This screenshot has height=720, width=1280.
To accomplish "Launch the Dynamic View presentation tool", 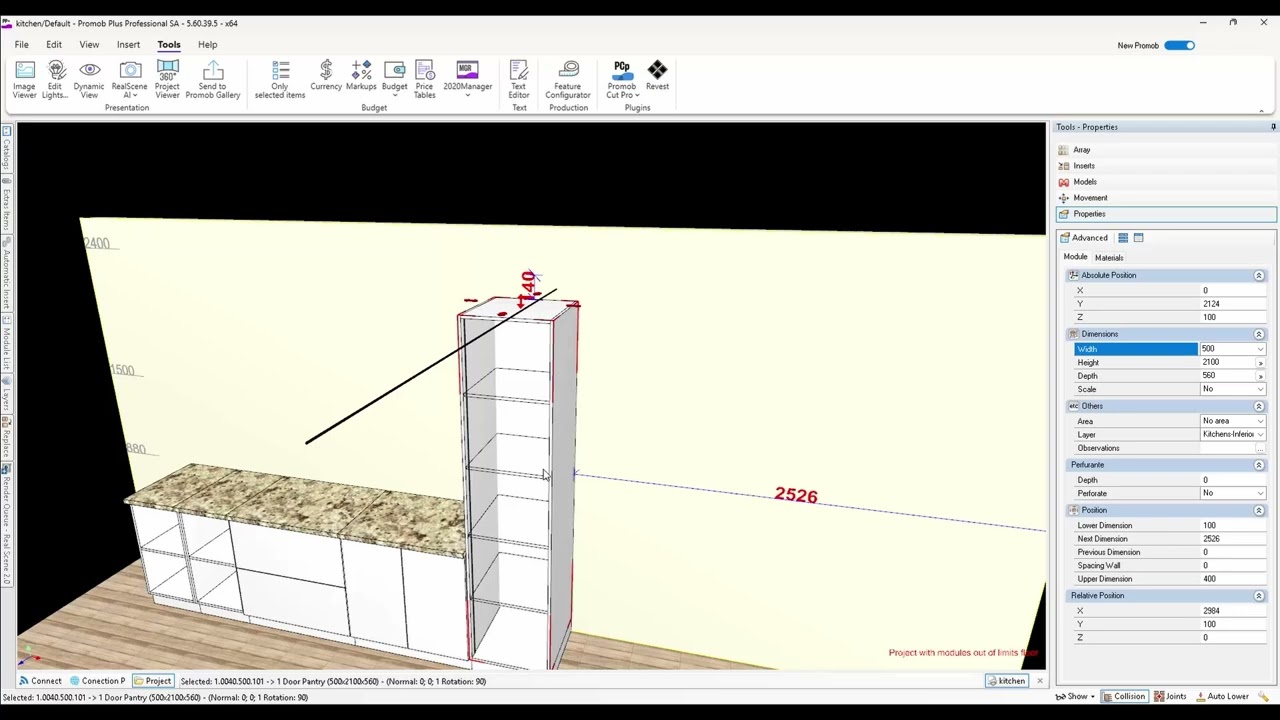I will [x=89, y=79].
